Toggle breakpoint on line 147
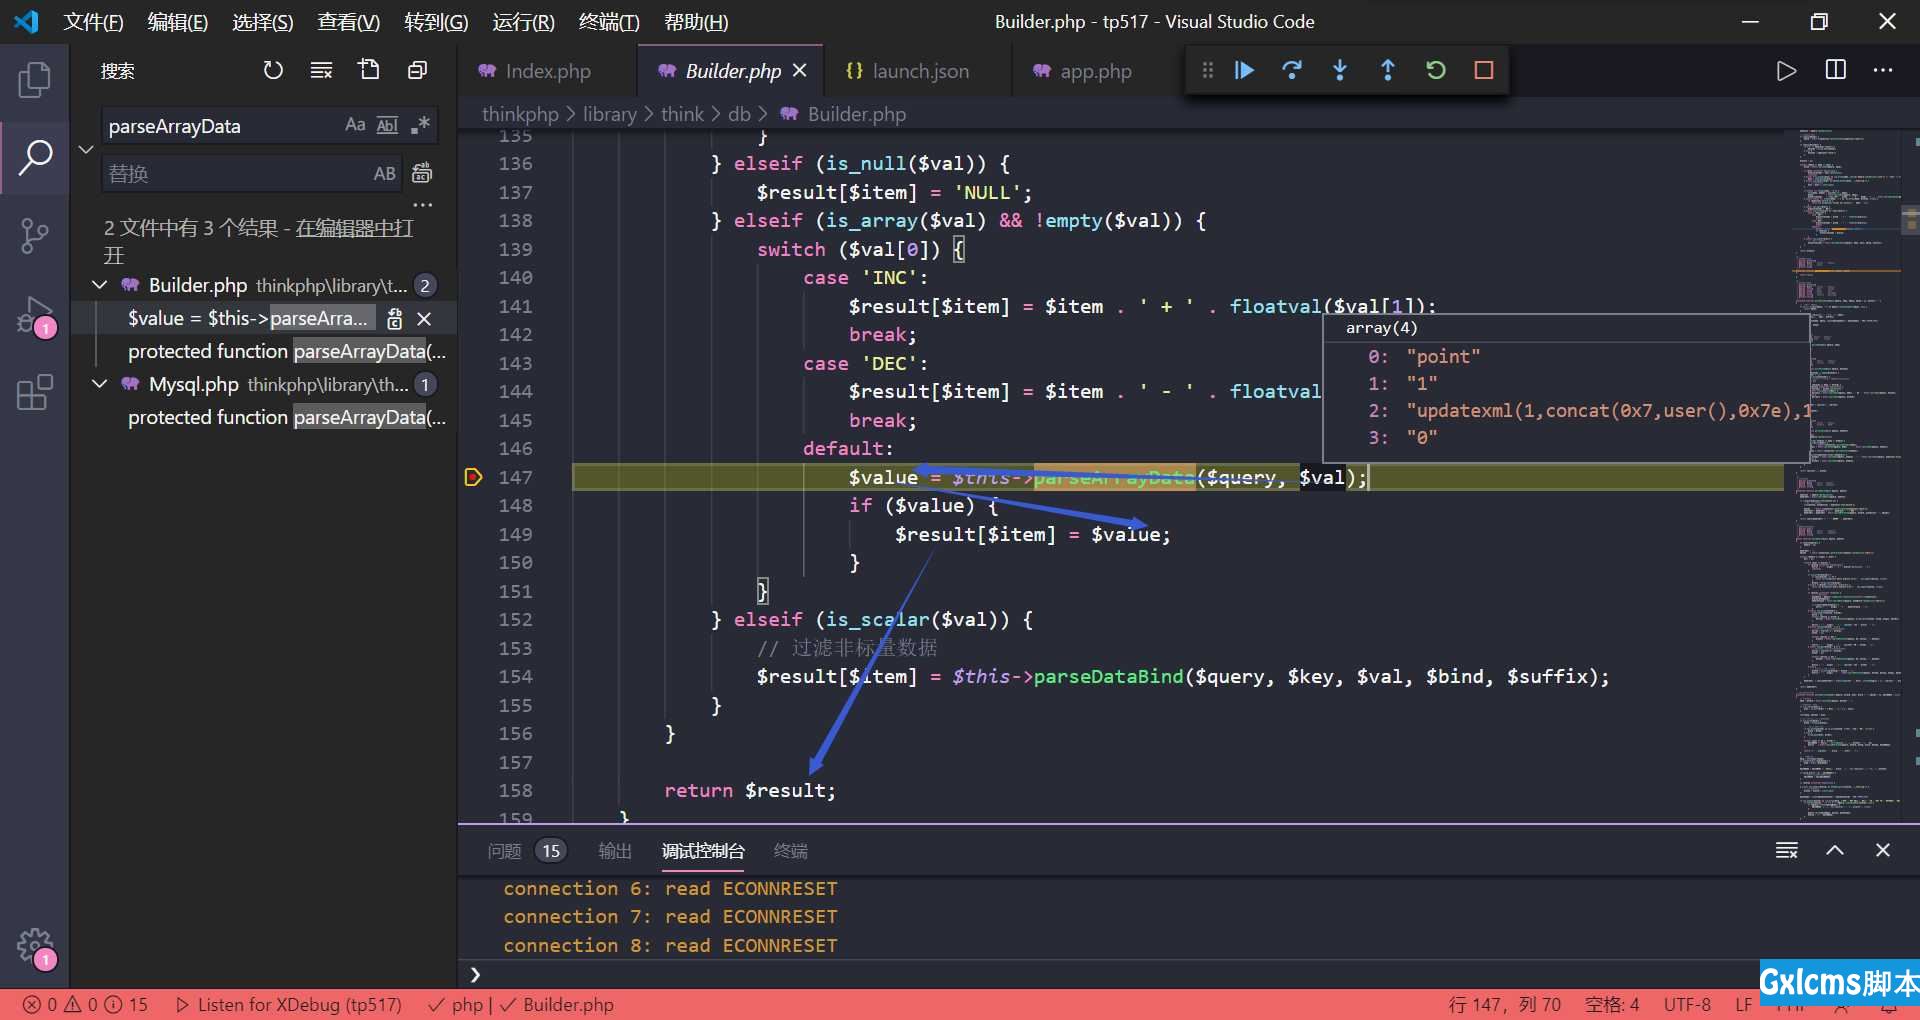Viewport: 1920px width, 1020px height. pyautogui.click(x=474, y=477)
